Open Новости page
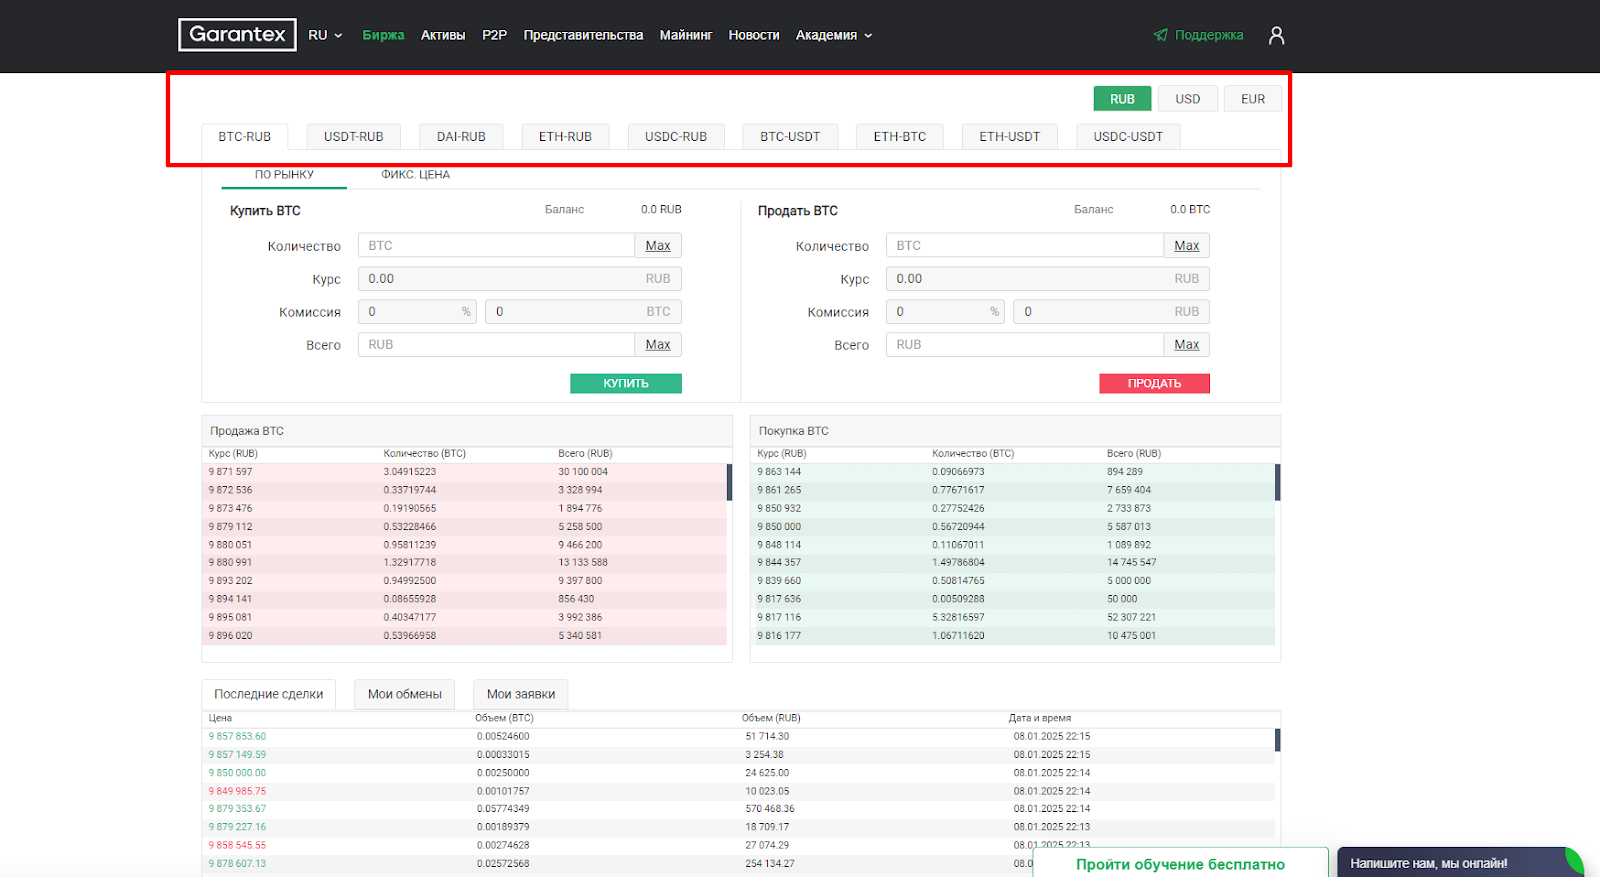Image resolution: width=1600 pixels, height=877 pixels. (754, 35)
